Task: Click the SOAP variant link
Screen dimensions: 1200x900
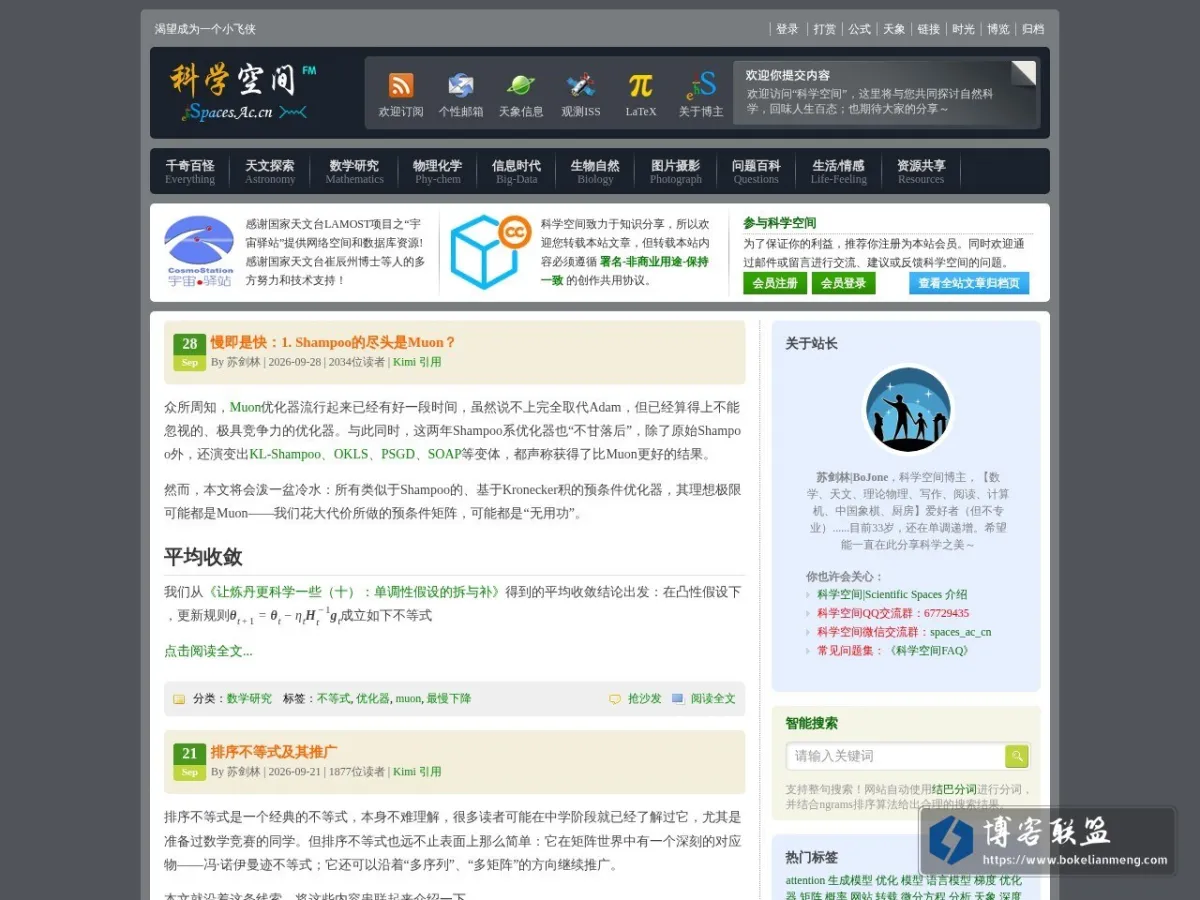Action: coord(444,454)
